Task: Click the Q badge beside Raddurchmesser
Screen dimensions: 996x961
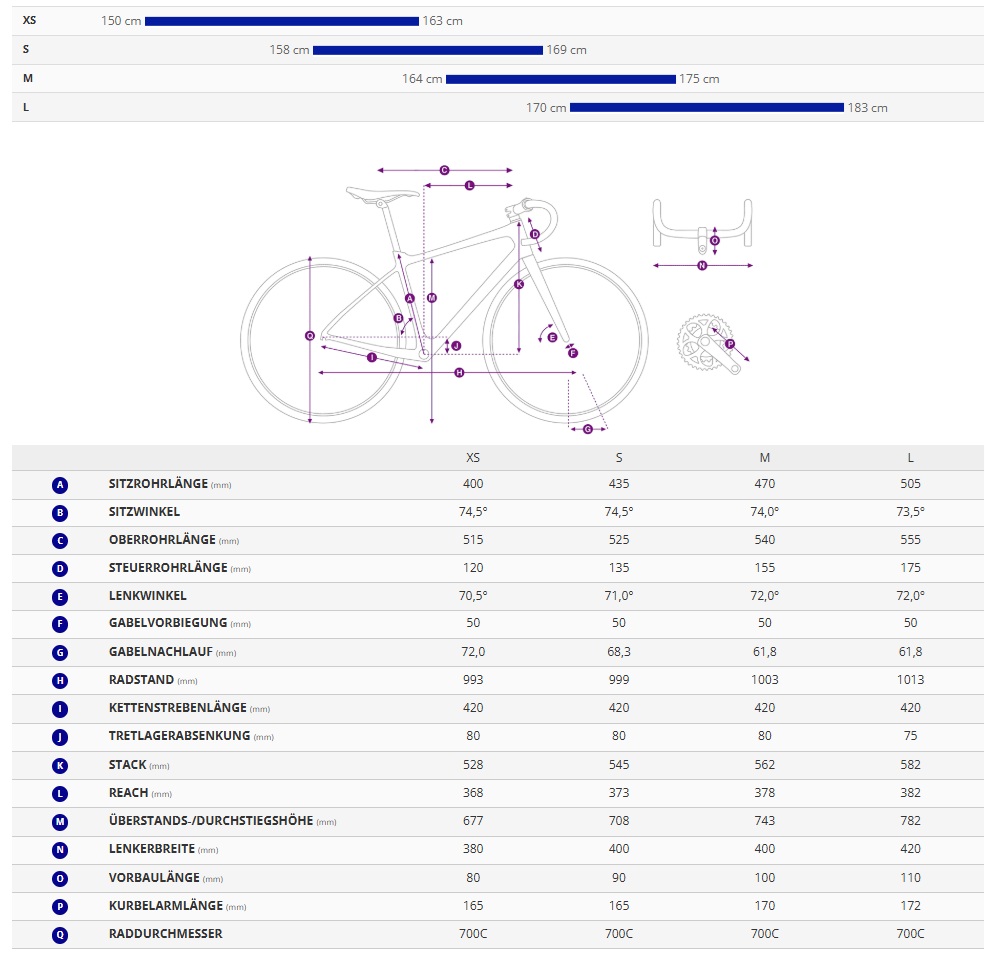Action: [60, 934]
